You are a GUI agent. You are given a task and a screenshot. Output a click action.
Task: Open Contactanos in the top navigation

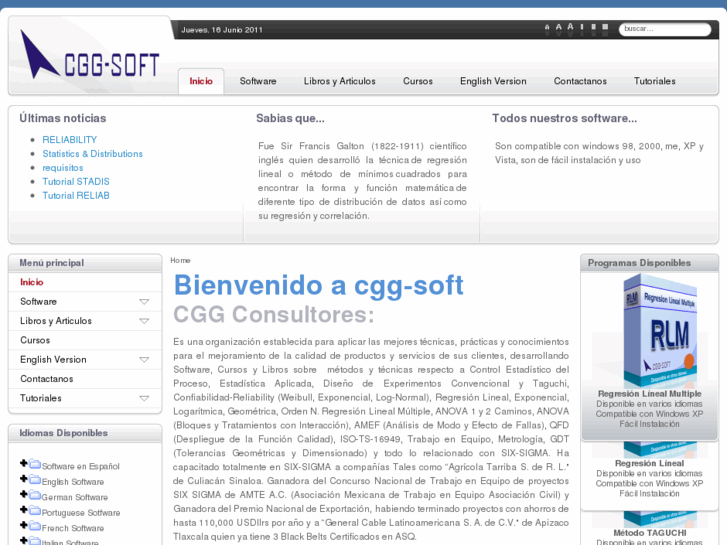[580, 81]
